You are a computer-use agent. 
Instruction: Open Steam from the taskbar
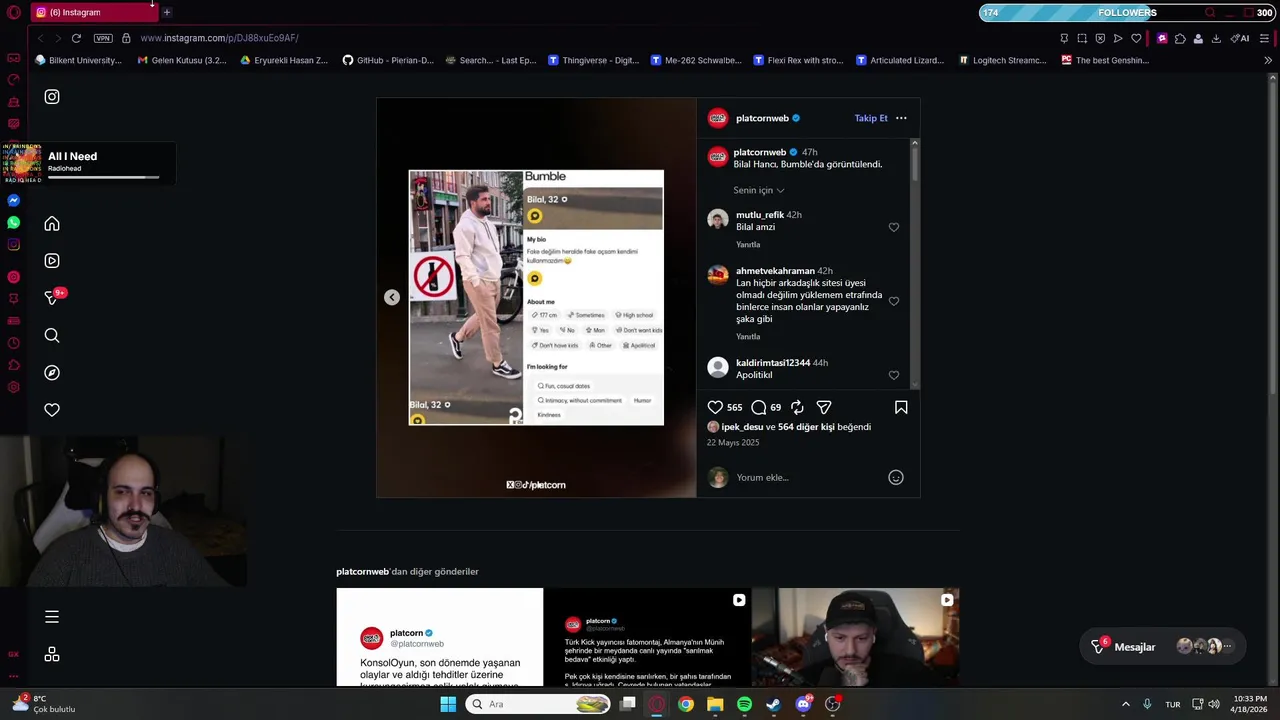click(774, 704)
